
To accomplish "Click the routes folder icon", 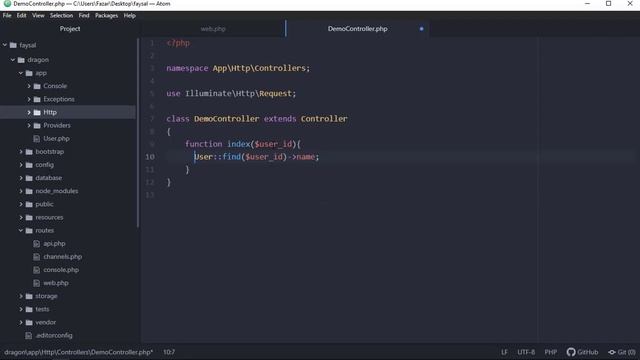I will pos(29,230).
